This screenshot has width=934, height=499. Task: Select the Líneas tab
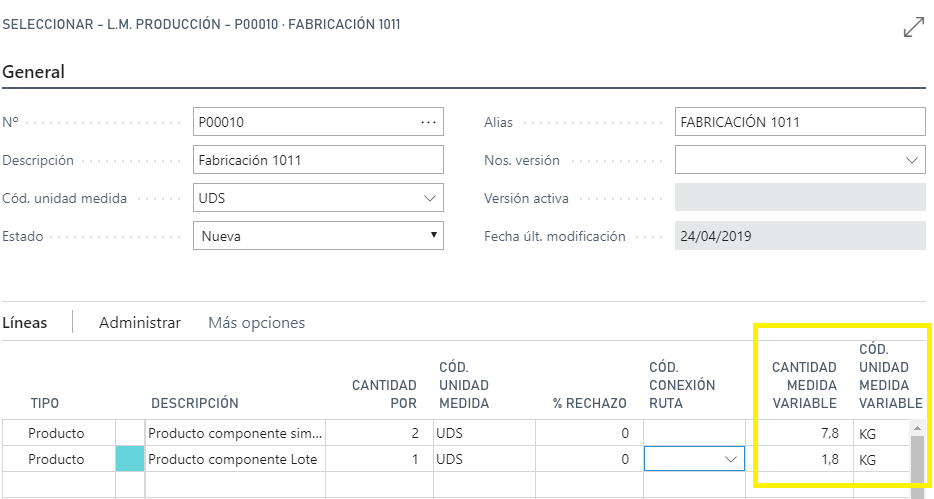[x=25, y=323]
